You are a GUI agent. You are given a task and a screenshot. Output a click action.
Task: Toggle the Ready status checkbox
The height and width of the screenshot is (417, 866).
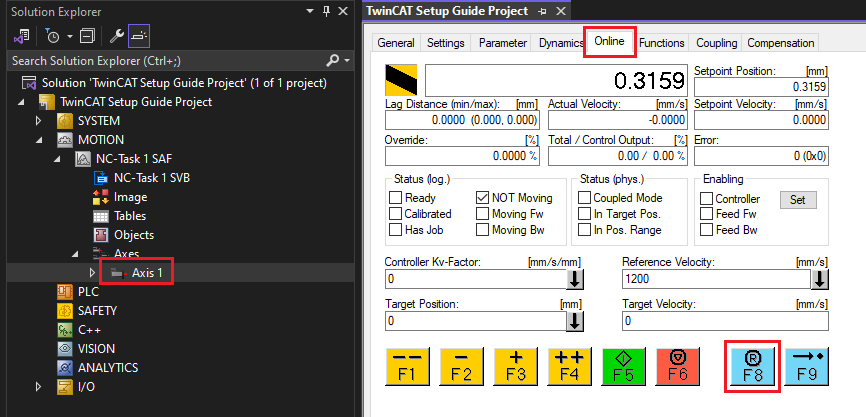395,198
